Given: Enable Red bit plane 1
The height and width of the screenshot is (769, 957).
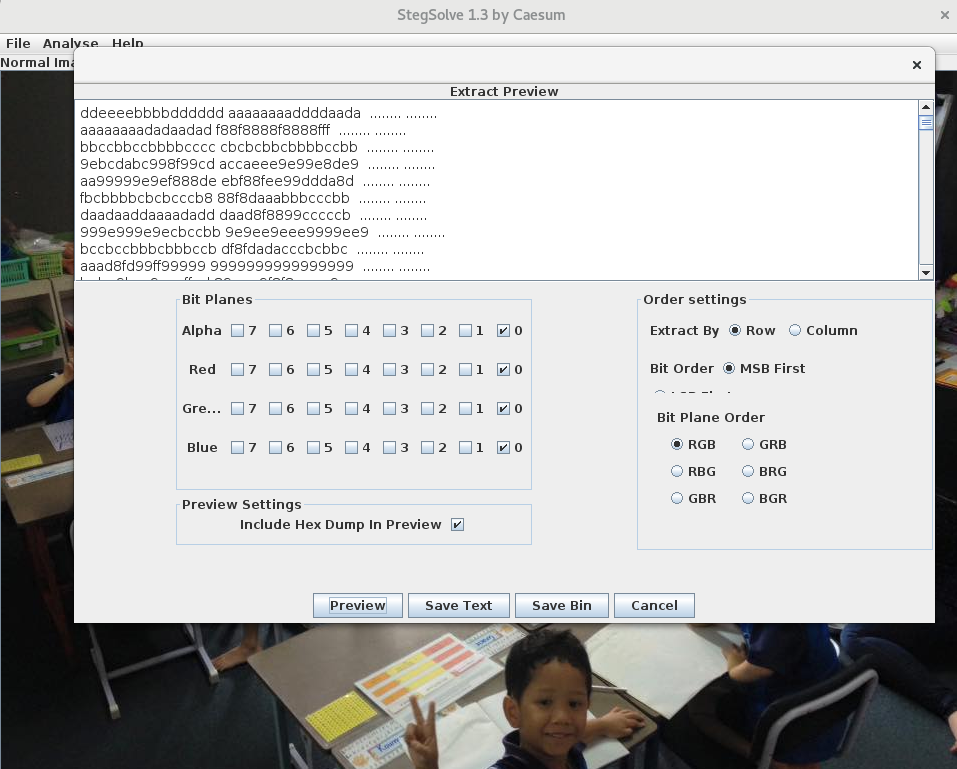Looking at the screenshot, I should [x=465, y=370].
